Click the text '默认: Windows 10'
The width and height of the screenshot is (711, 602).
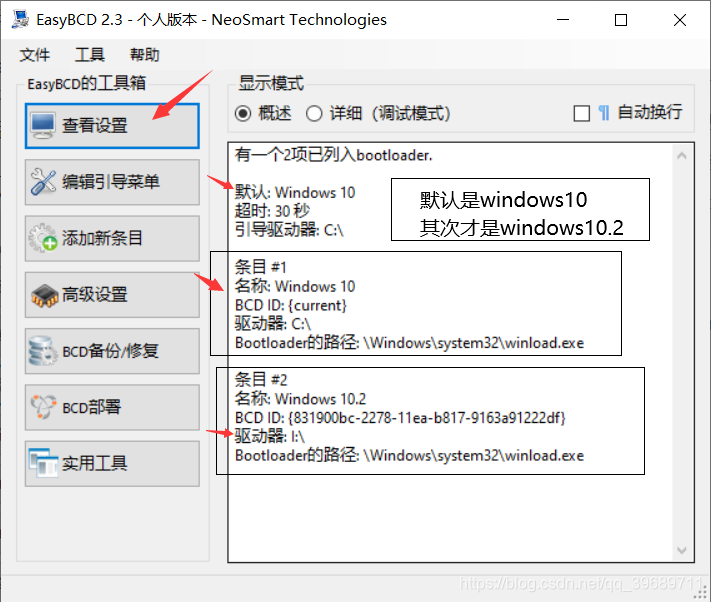pos(295,193)
